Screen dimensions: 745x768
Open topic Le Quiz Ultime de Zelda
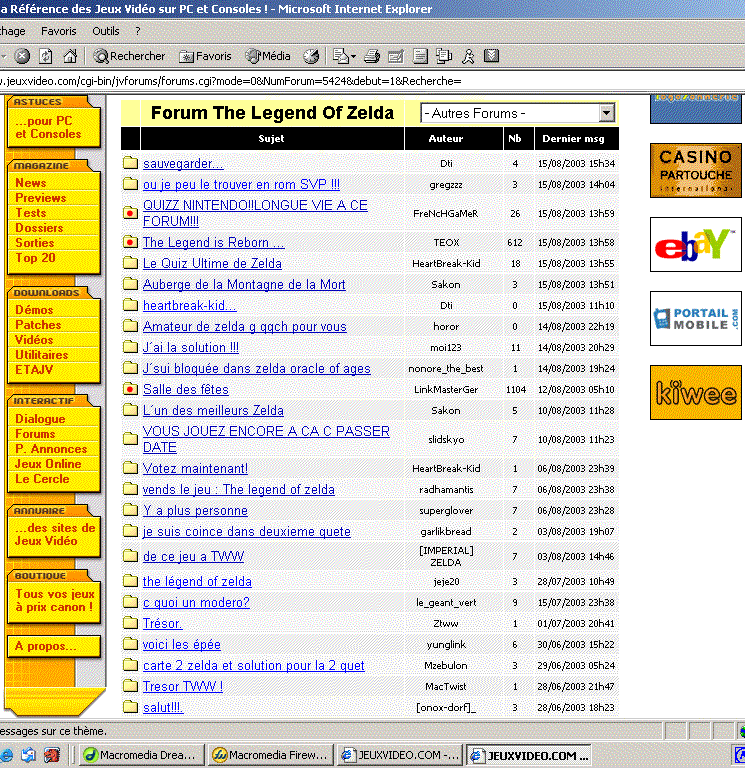(x=212, y=264)
